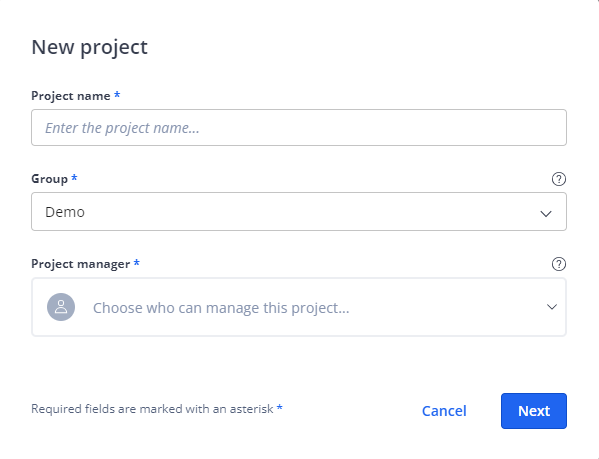Click Cancel to discard the new project
The width and height of the screenshot is (599, 459).
pyautogui.click(x=444, y=411)
